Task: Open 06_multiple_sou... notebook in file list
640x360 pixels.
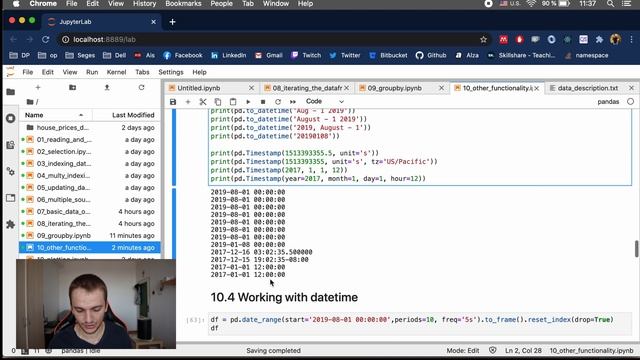Action: tap(90, 200)
